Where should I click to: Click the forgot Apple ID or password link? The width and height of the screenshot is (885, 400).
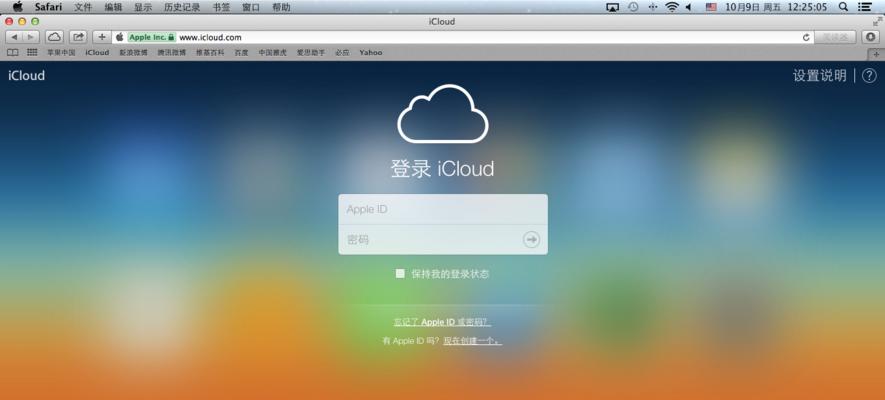pos(442,323)
